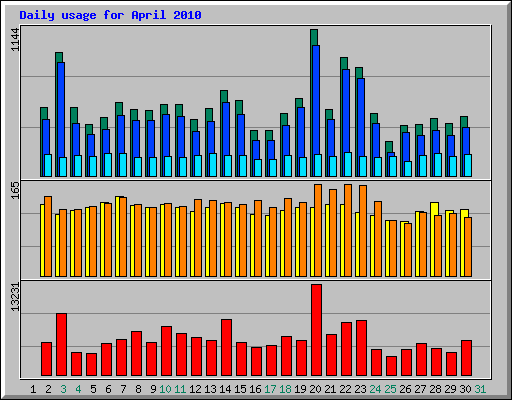The width and height of the screenshot is (512, 400).
Task: Select the green weekend day label '18'
Action: pyautogui.click(x=285, y=389)
